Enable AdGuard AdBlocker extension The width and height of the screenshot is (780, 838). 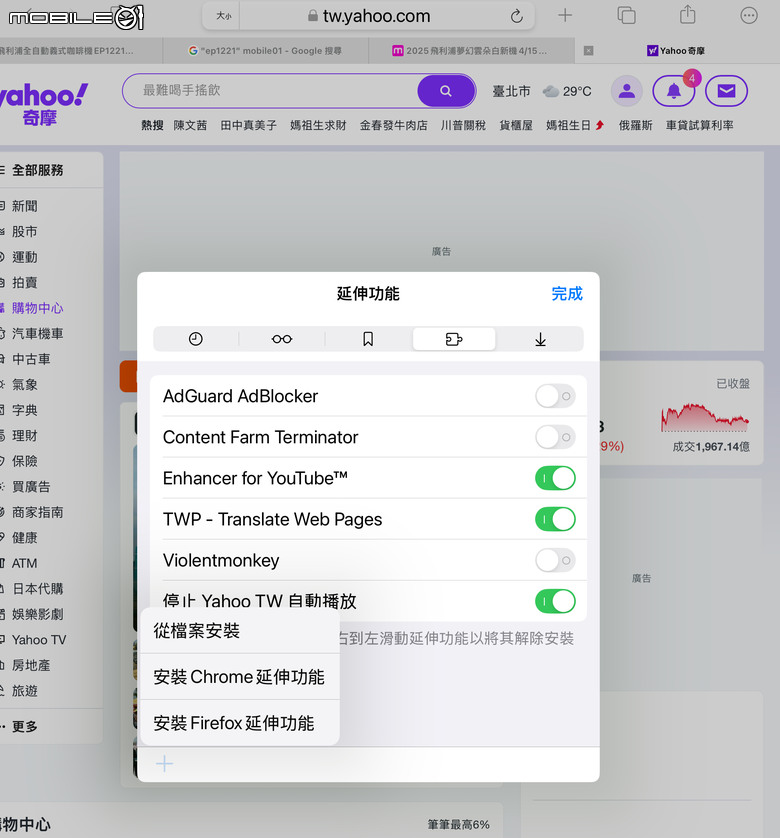click(x=555, y=396)
